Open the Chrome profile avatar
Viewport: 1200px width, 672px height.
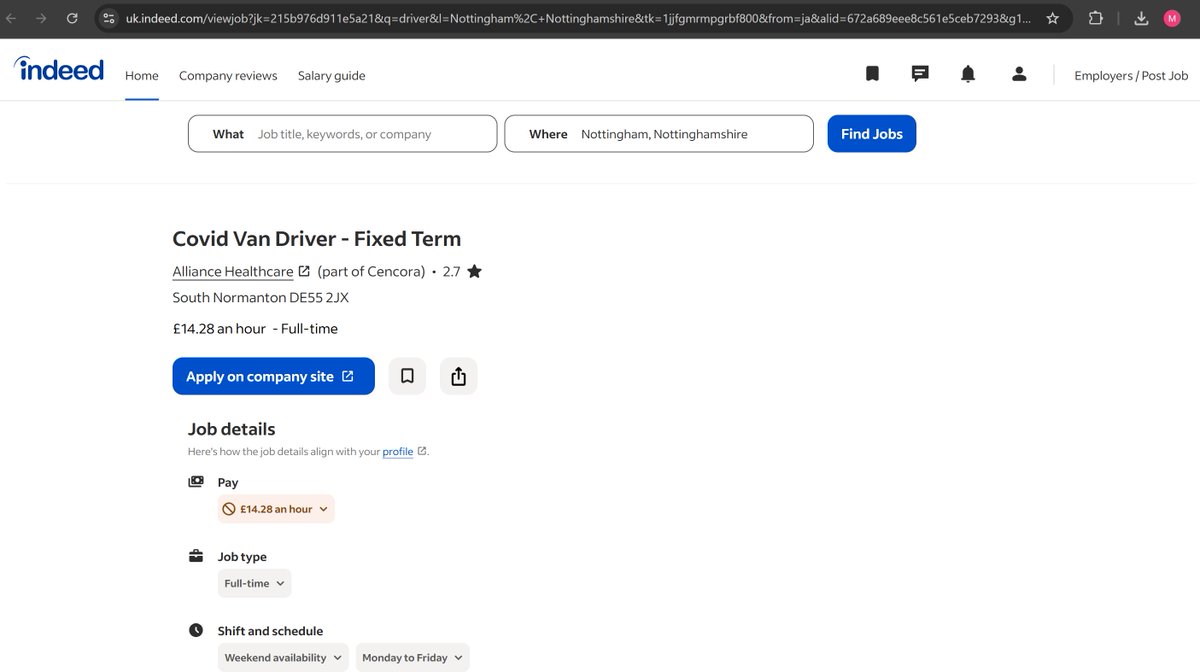[x=1172, y=18]
